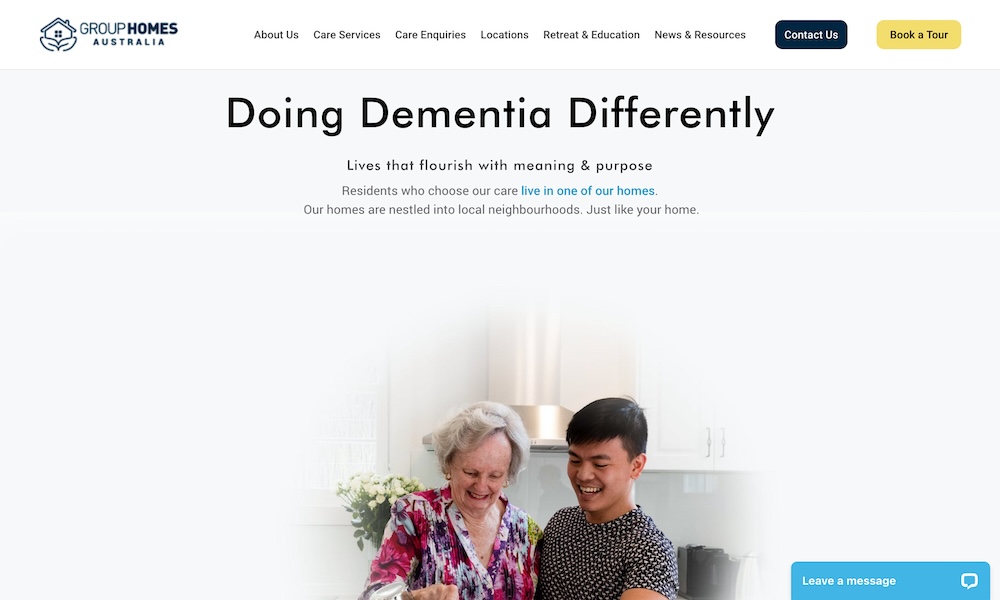Viewport: 1000px width, 600px height.
Task: Open the About Us menu
Action: (x=276, y=34)
